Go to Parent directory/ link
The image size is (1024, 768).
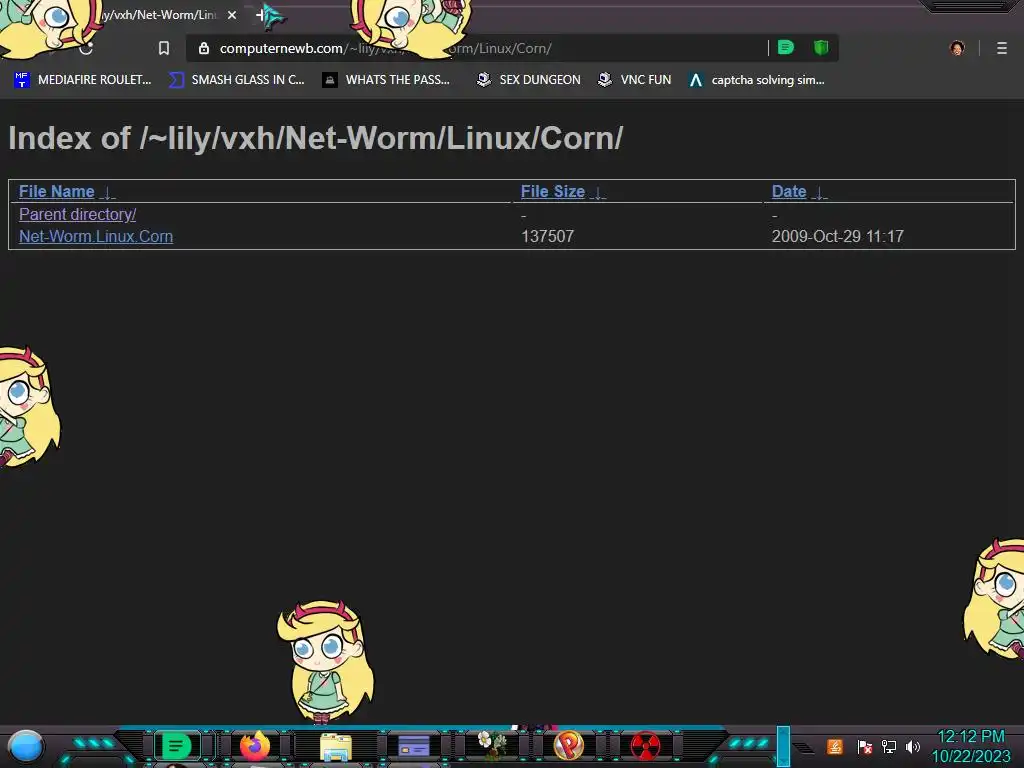[x=78, y=214]
